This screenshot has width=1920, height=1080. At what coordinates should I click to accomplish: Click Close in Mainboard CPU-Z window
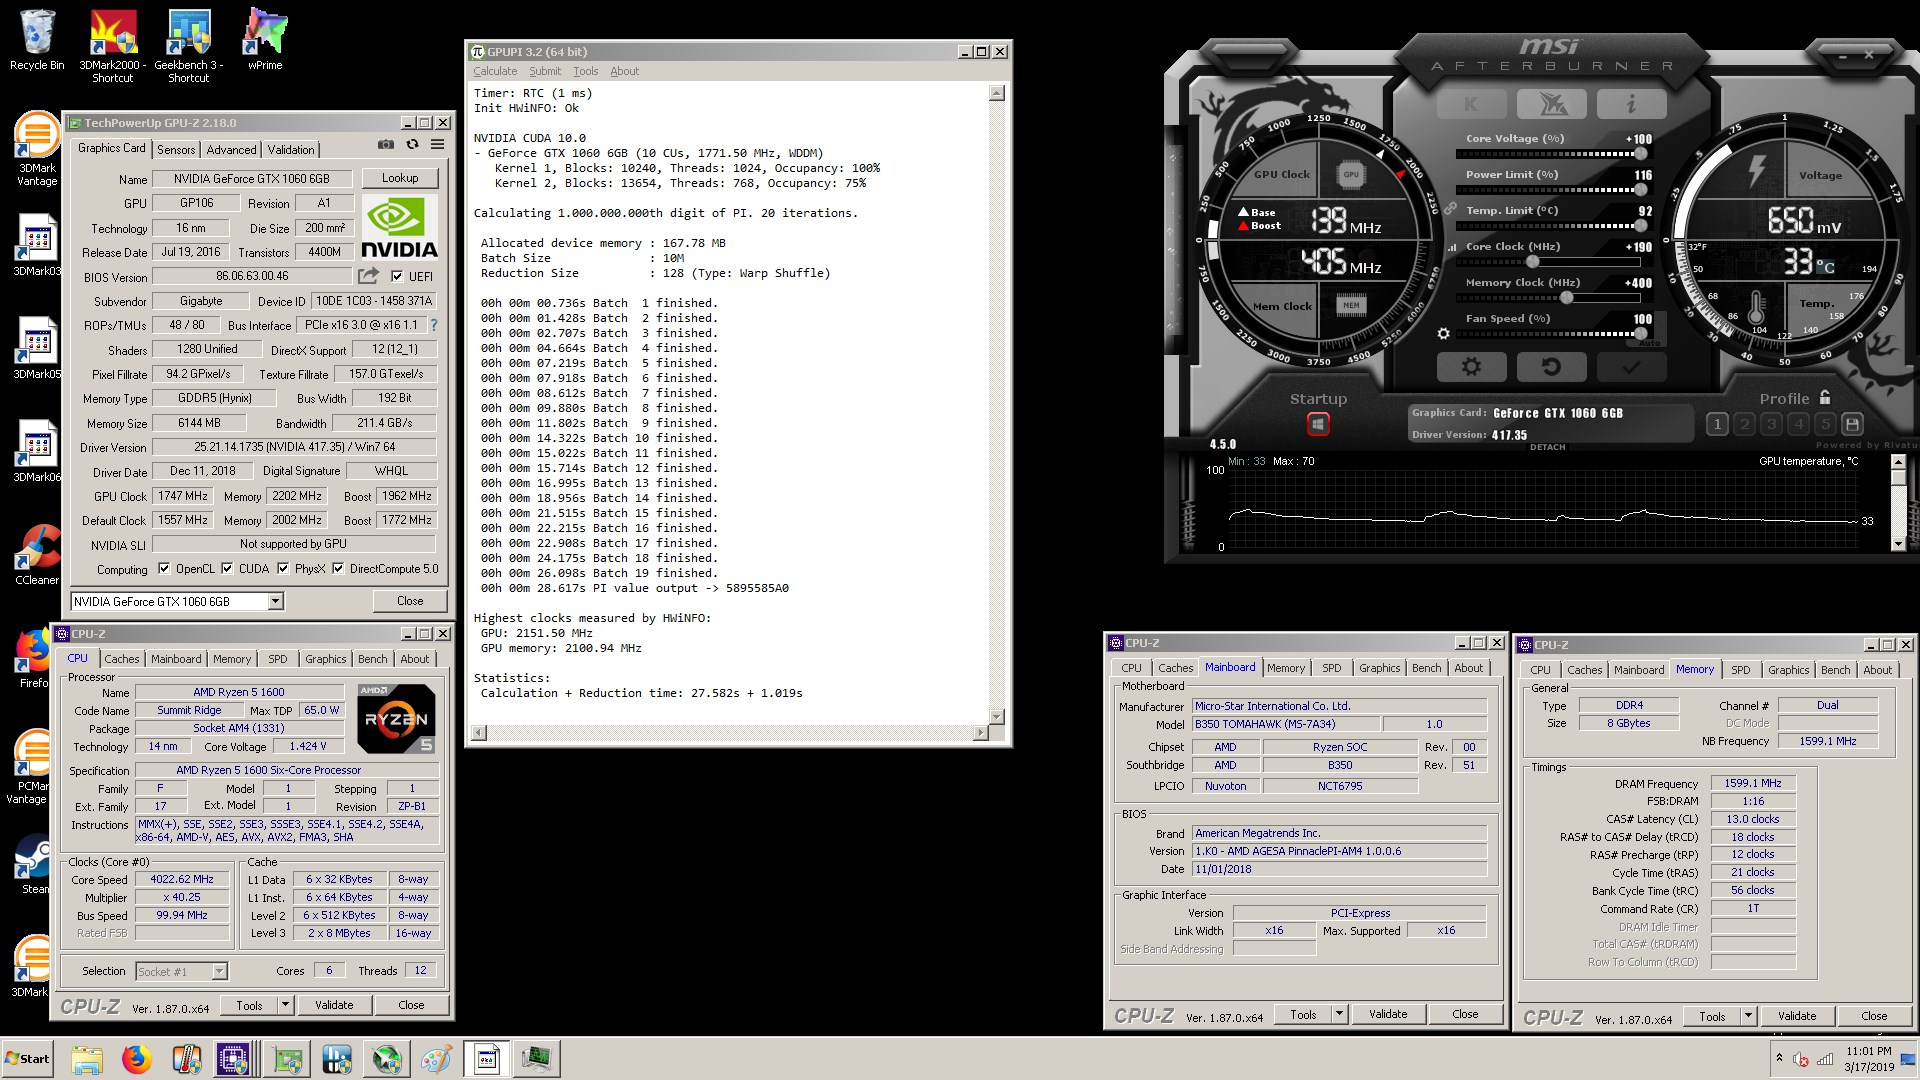[1465, 1014]
